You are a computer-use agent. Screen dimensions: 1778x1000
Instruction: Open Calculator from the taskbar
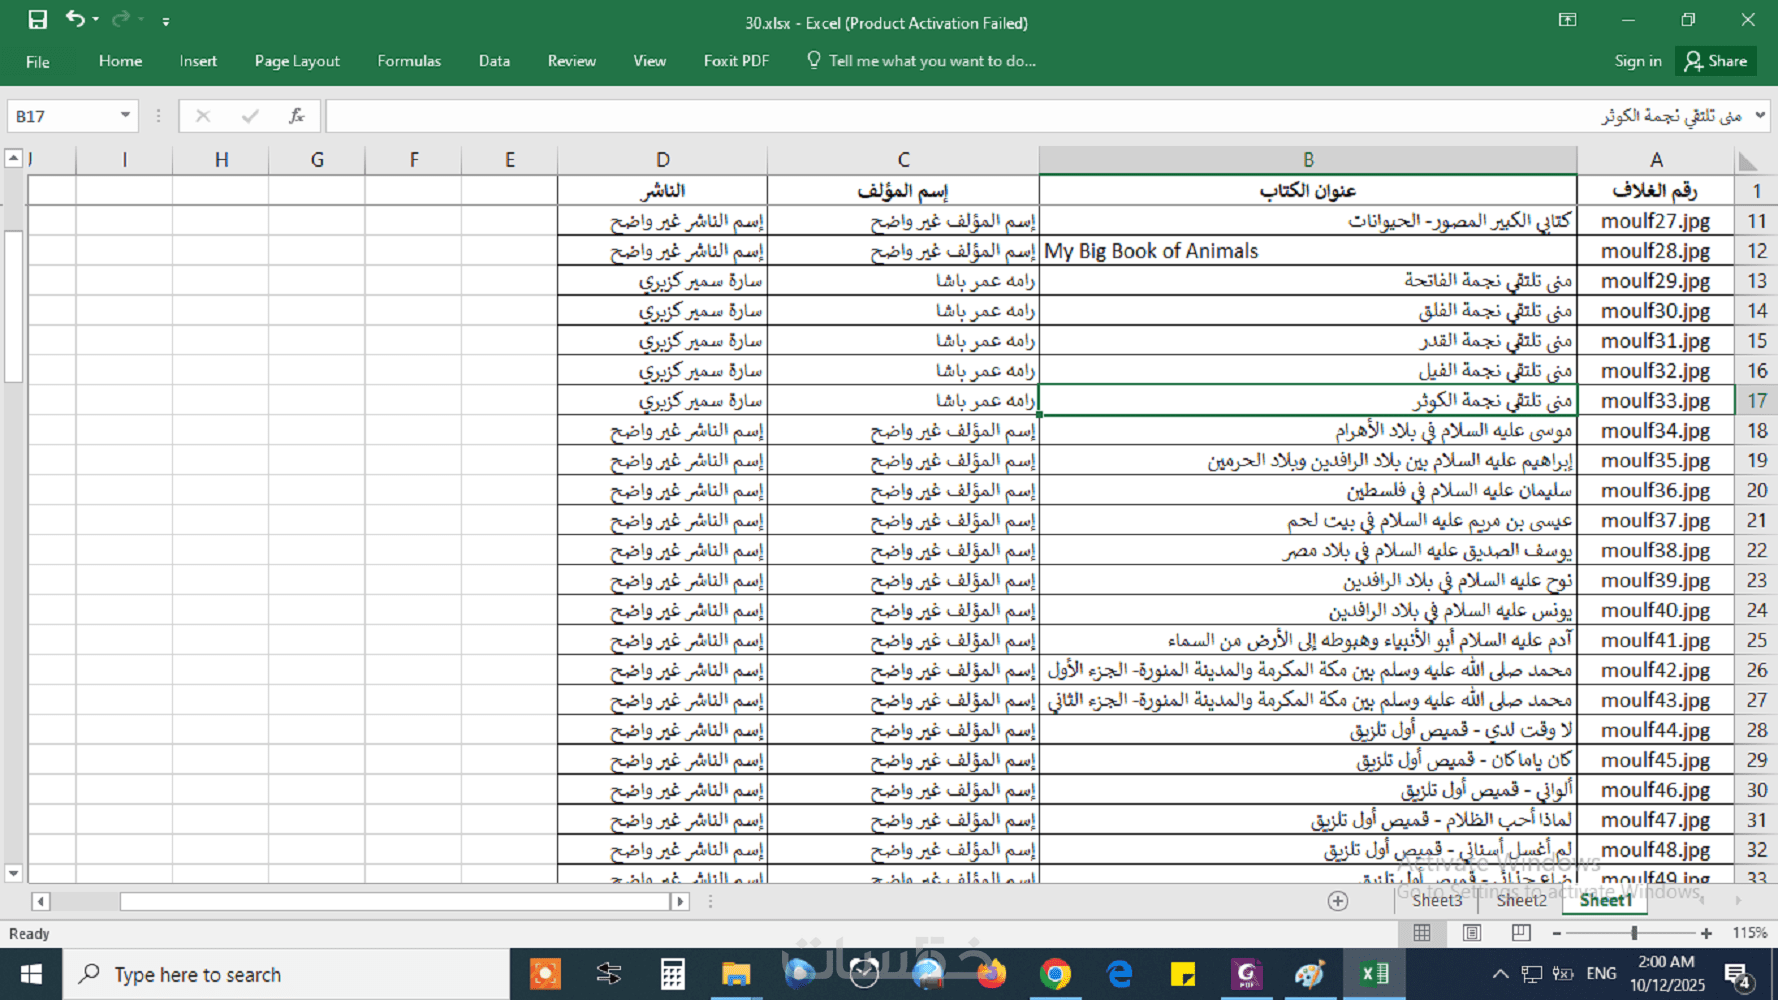[673, 974]
